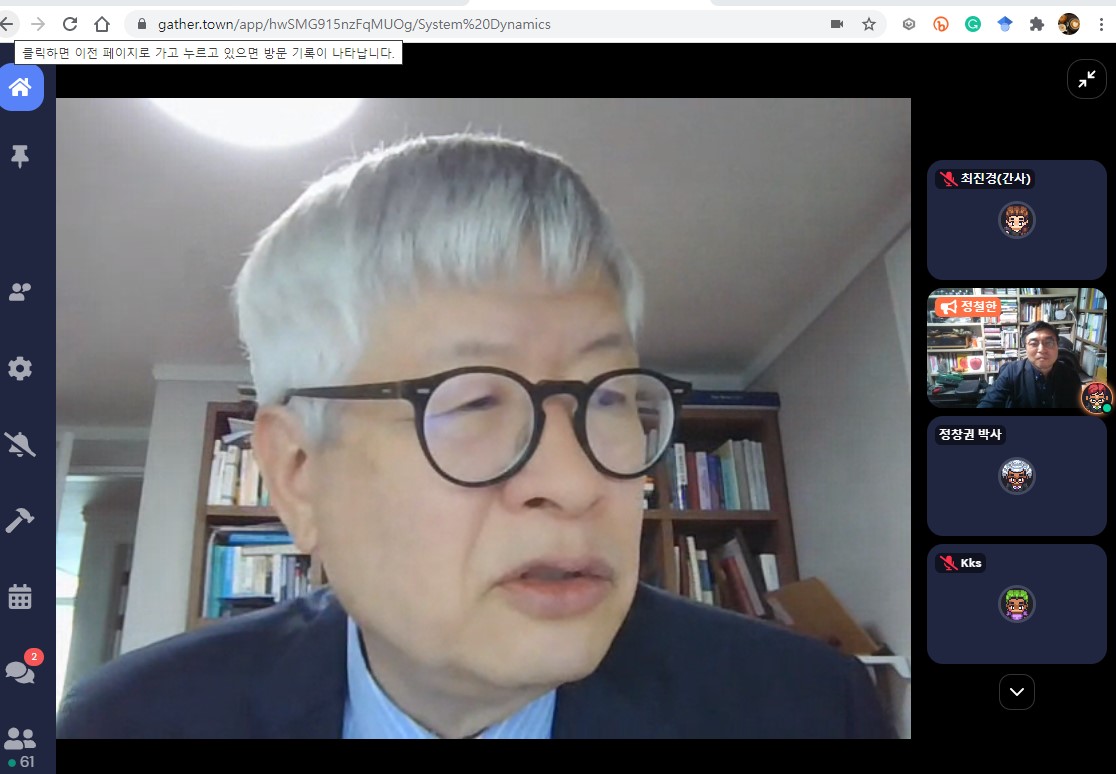Go to the browser home page
1116x774 pixels.
point(102,24)
